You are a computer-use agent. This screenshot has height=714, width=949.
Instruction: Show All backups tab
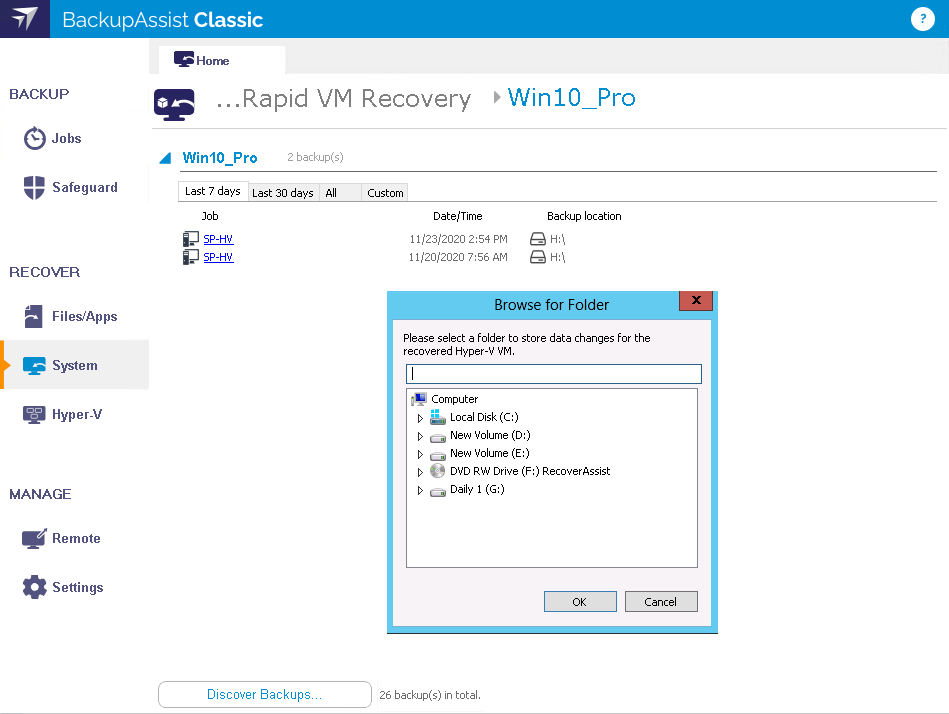tap(340, 192)
